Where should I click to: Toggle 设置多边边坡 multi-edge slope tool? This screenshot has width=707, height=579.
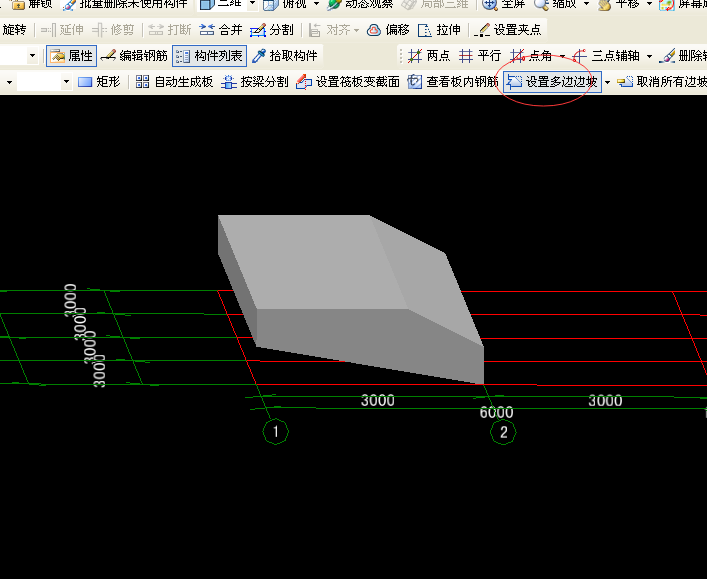point(552,82)
